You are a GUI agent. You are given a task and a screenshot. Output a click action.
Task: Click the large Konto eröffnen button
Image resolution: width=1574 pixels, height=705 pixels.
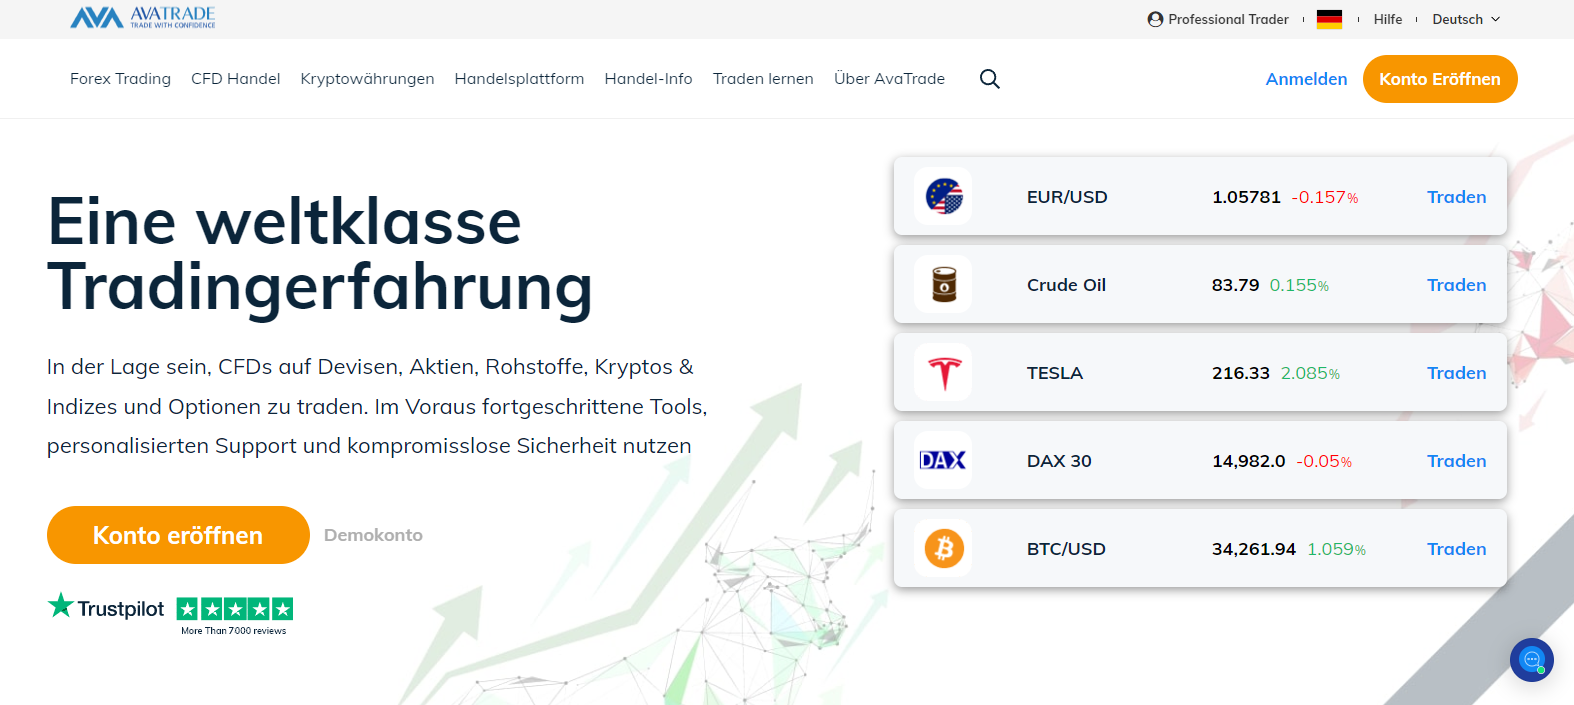coord(178,535)
